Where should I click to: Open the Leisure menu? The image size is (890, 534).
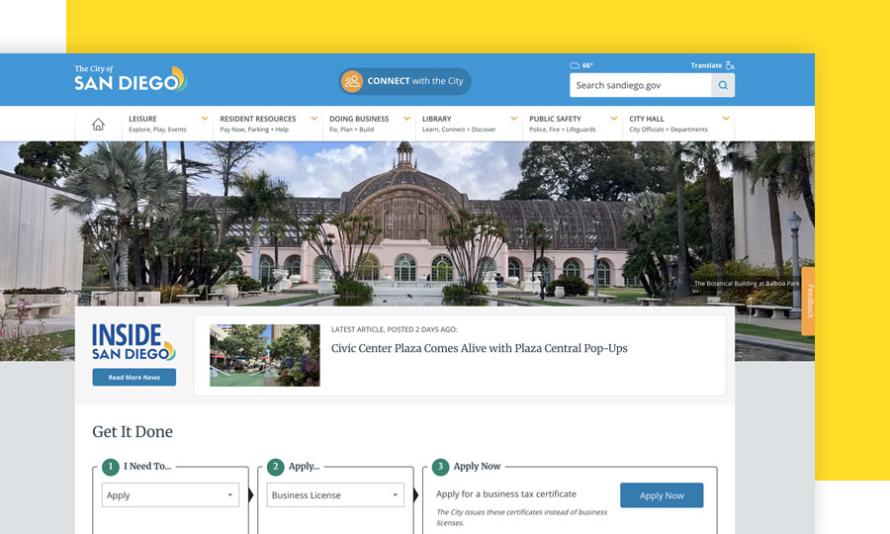point(167,124)
